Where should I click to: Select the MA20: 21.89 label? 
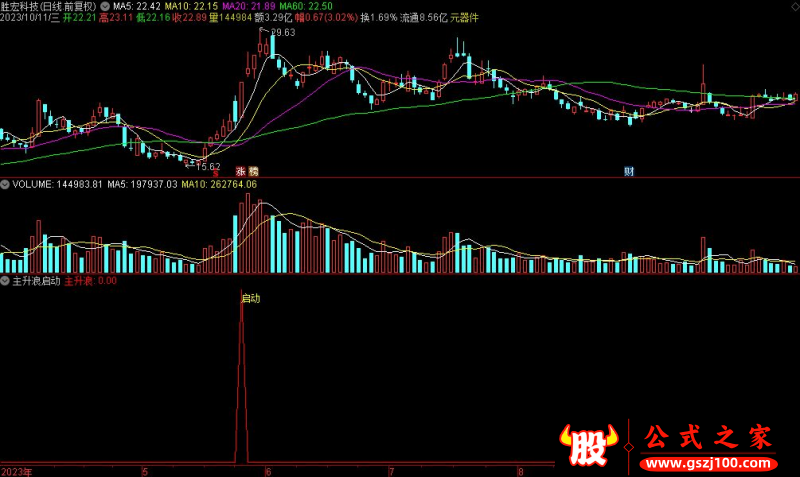(x=248, y=6)
